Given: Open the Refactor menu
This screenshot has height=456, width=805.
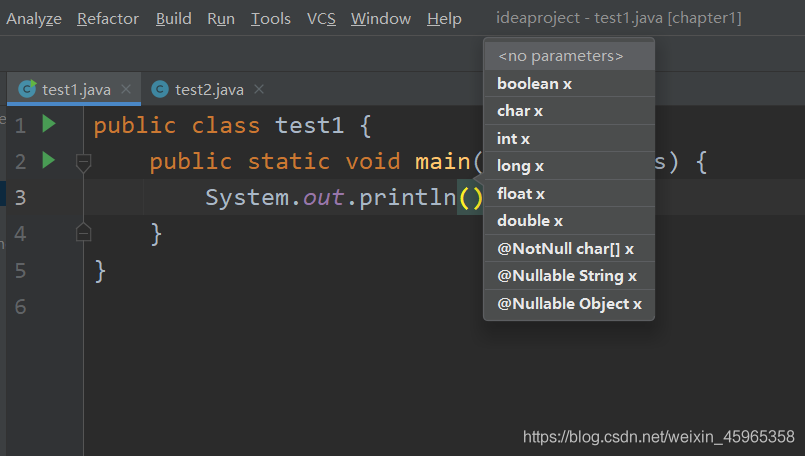Looking at the screenshot, I should (109, 19).
